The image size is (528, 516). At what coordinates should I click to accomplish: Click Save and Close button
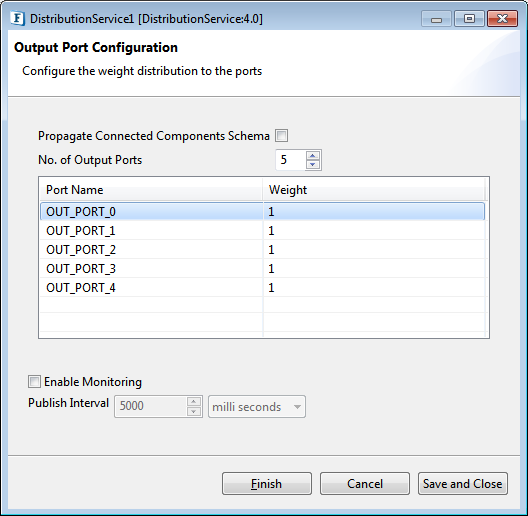(x=463, y=484)
